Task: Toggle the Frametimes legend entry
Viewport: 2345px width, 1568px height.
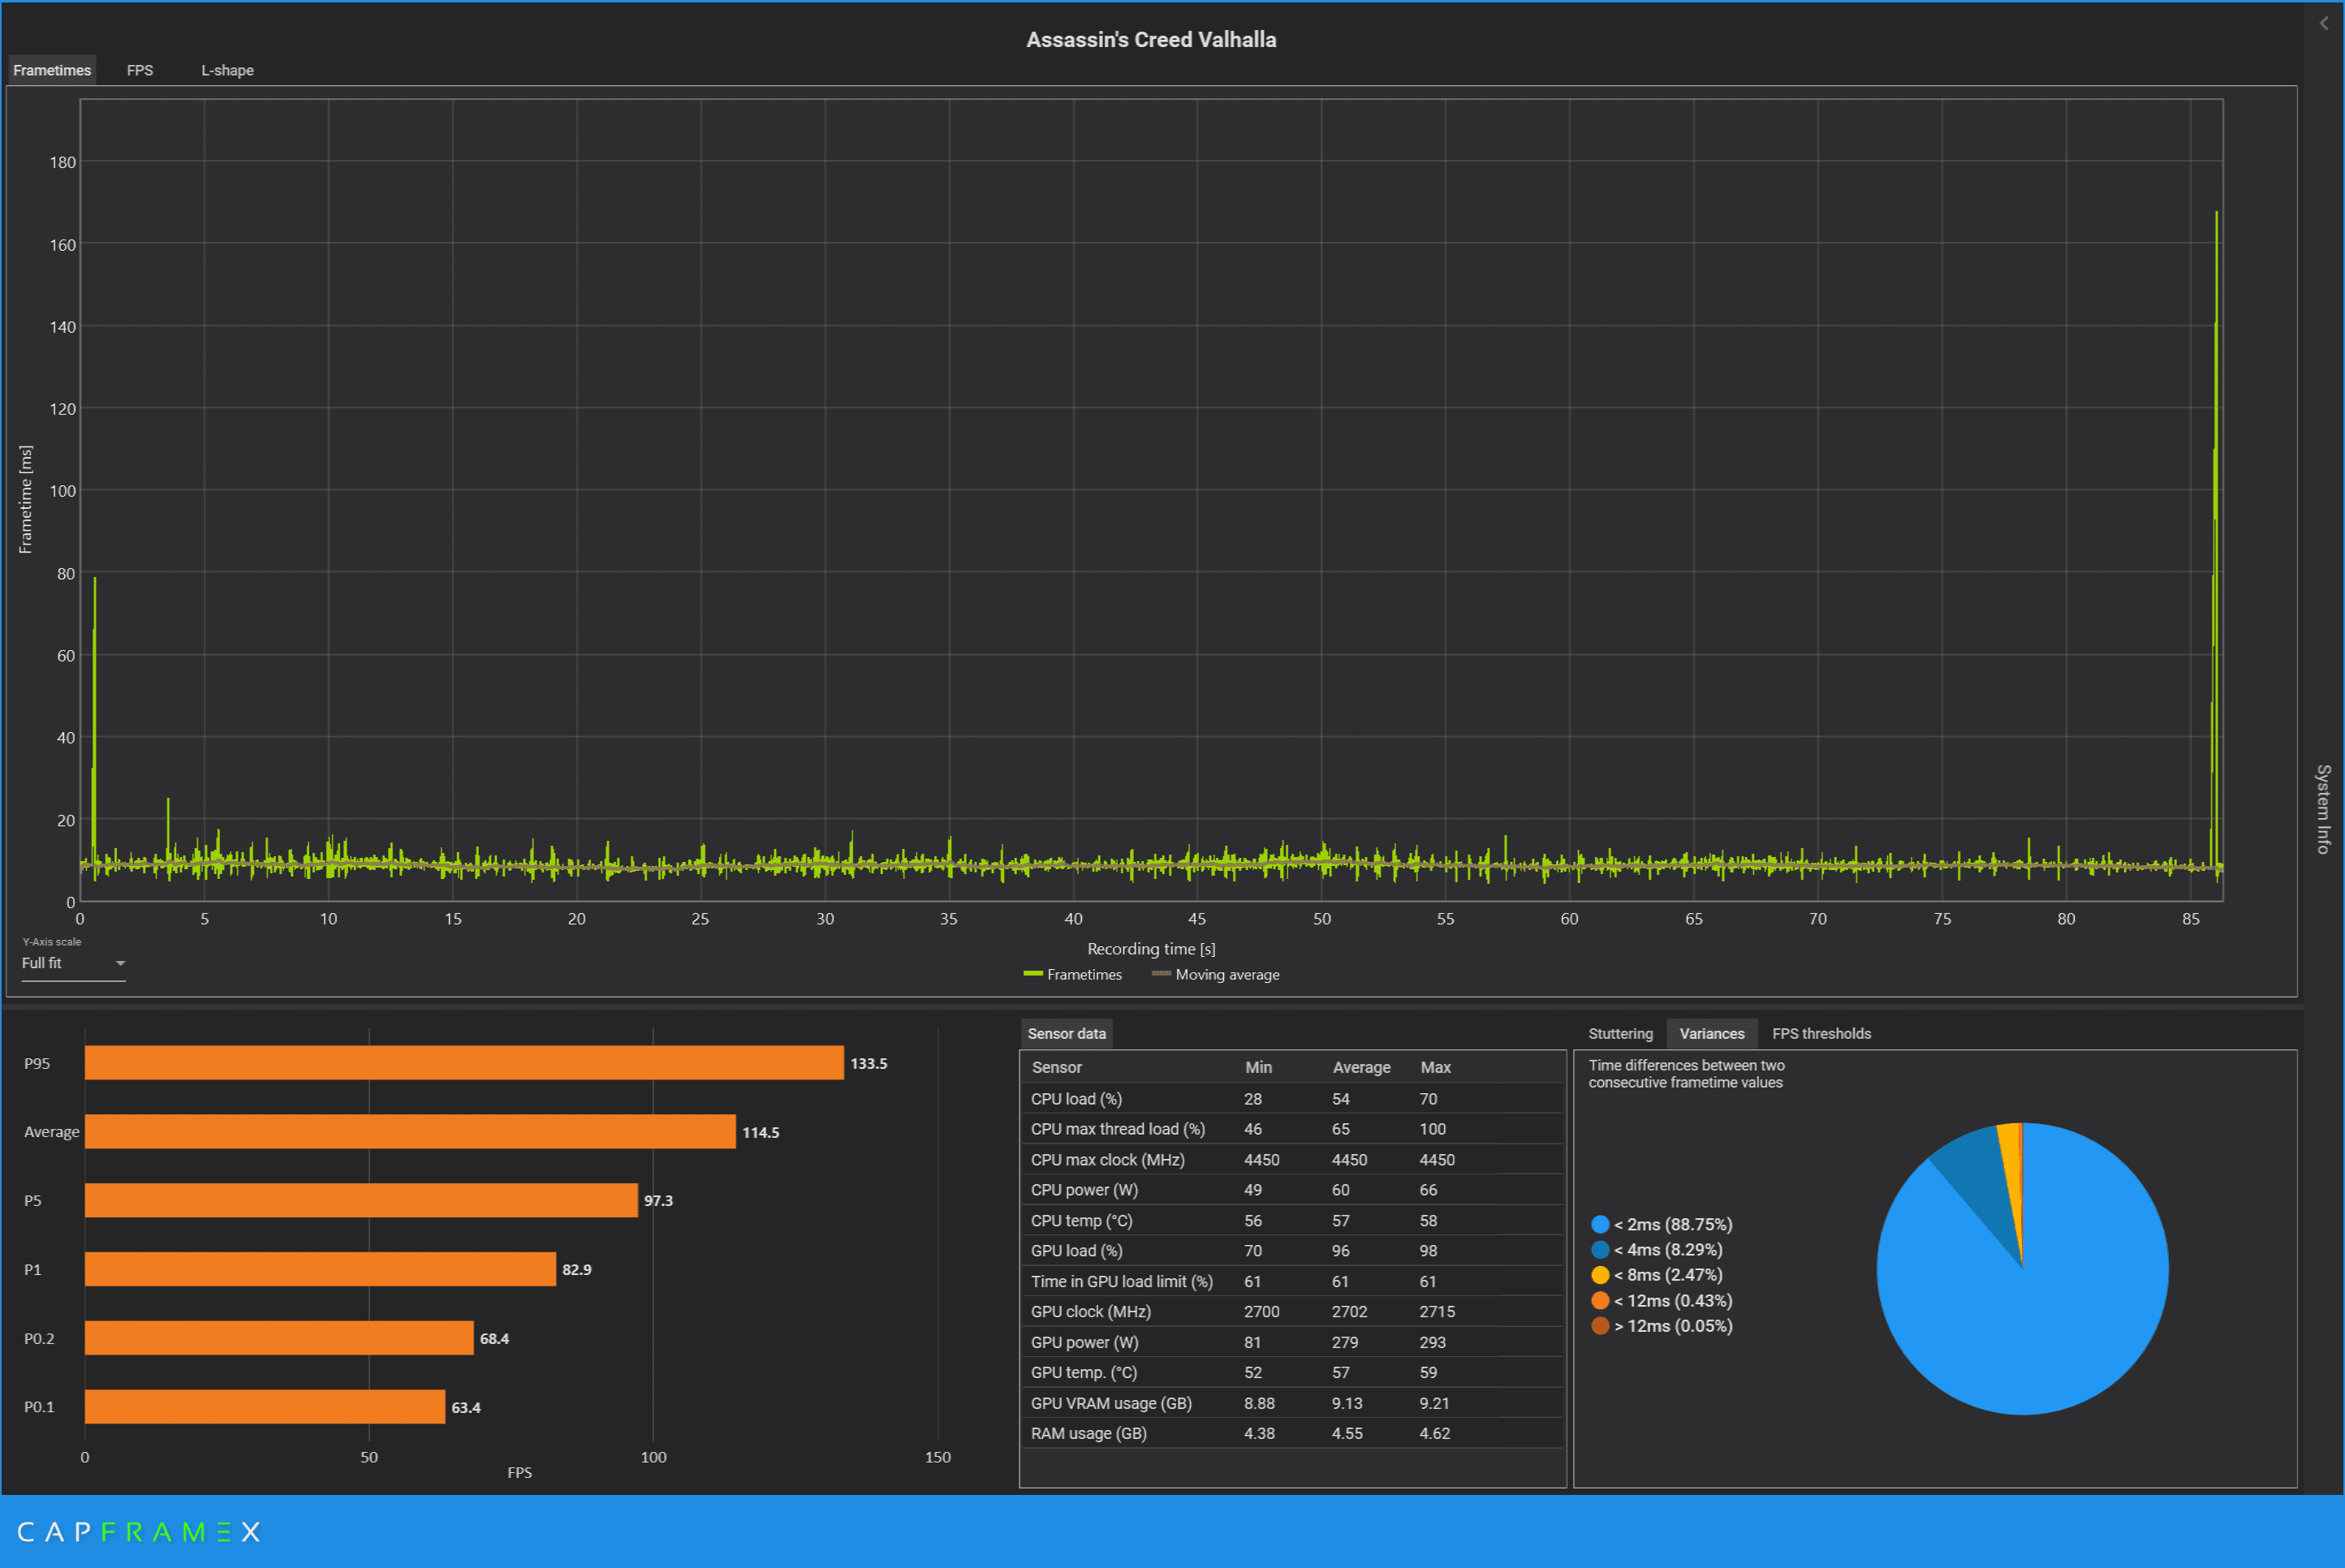Action: coord(1072,974)
